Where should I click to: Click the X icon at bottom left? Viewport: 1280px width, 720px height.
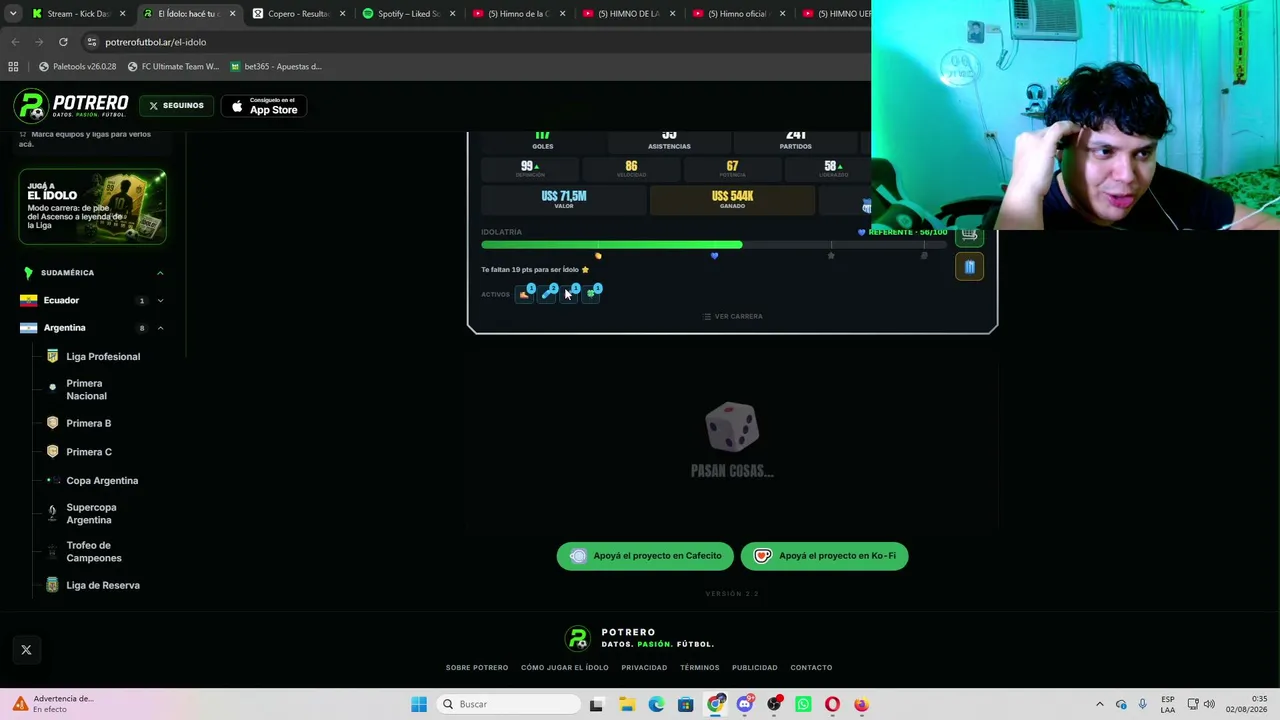26,650
